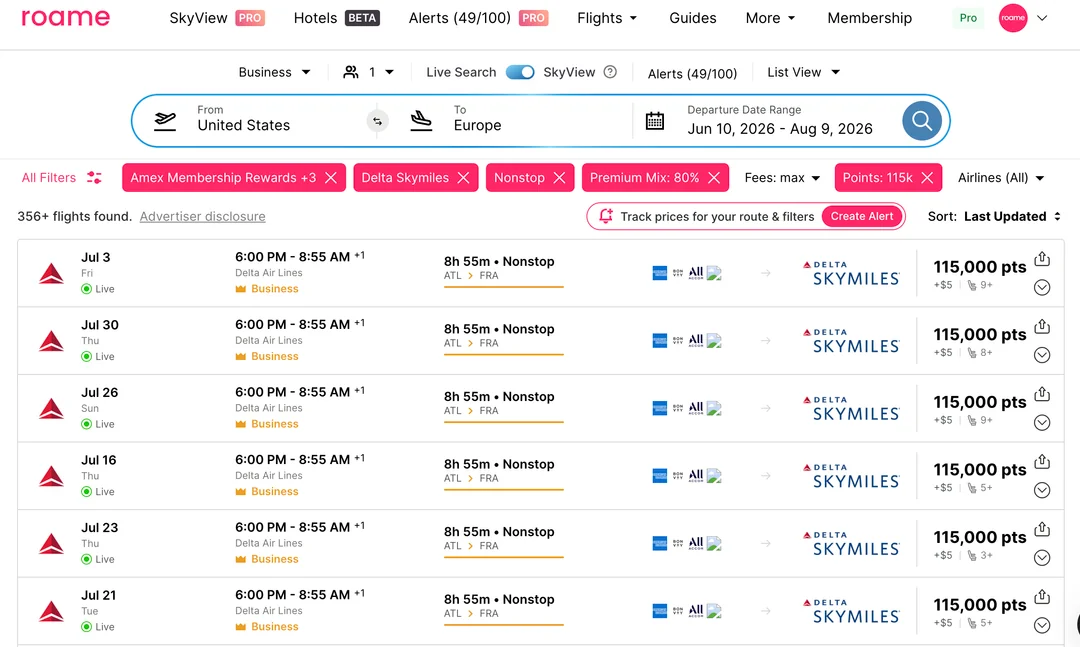
Task: Edit the To field showing Europe
Action: click(477, 125)
